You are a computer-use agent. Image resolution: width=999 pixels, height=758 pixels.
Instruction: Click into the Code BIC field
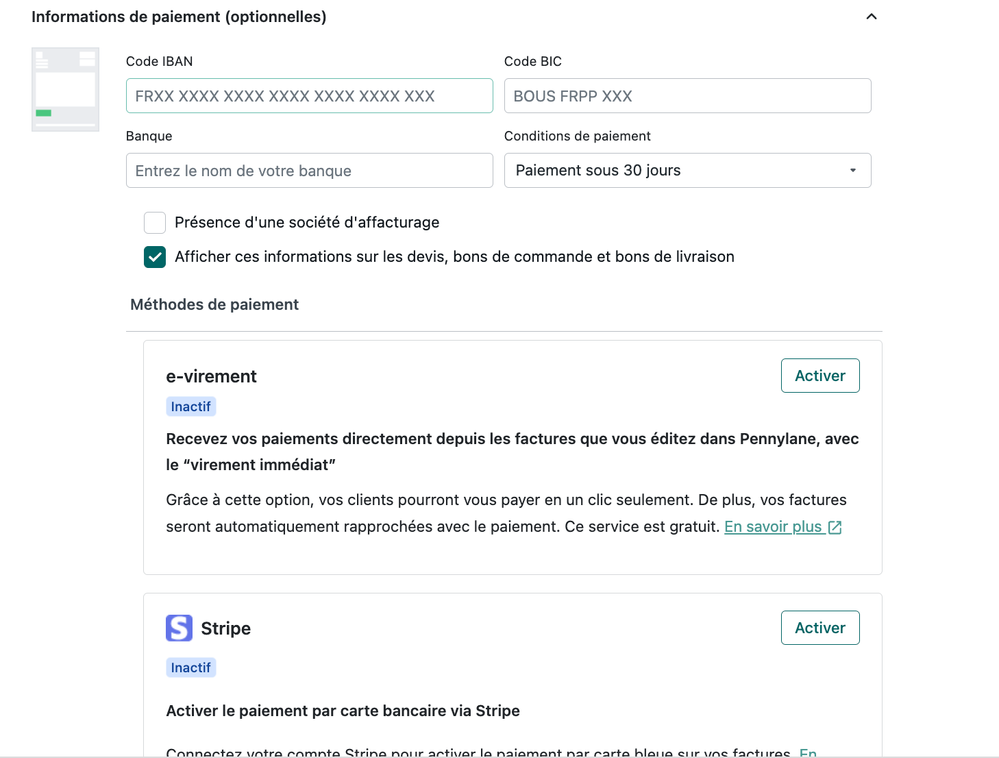point(686,96)
